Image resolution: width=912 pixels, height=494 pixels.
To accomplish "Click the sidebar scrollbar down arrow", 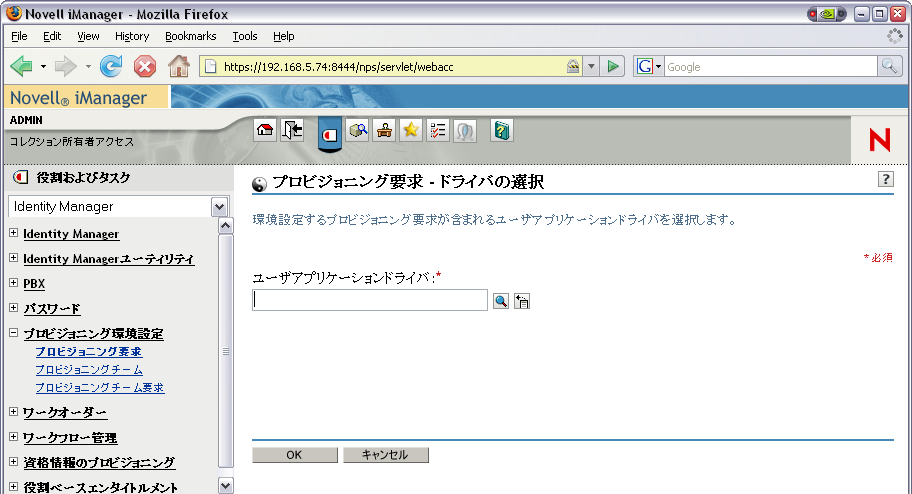I will [x=226, y=485].
